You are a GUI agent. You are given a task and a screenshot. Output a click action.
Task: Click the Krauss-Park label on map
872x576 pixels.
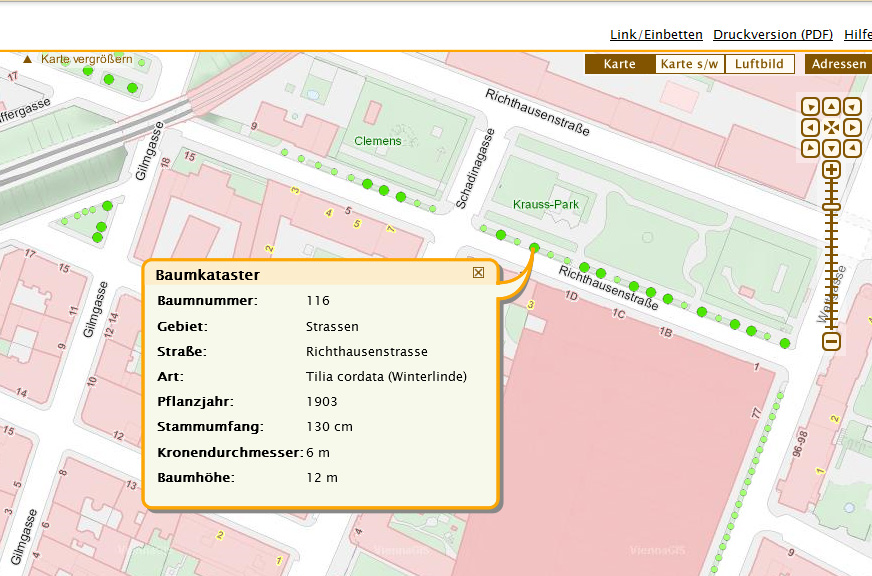point(546,205)
